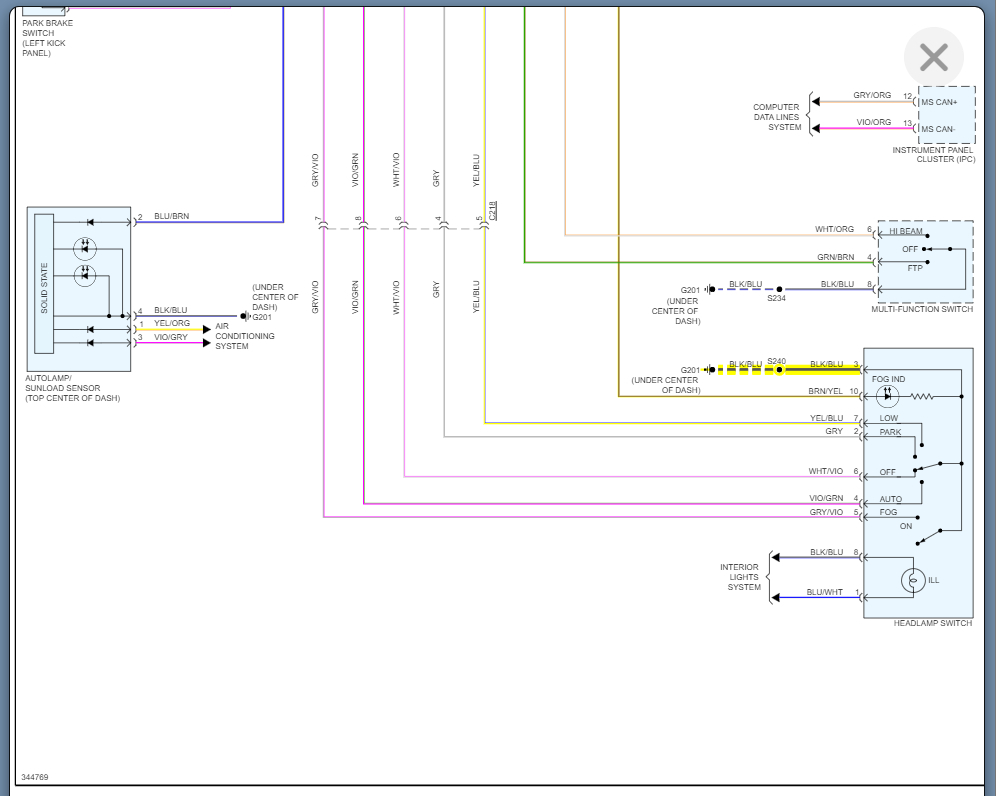Image resolution: width=996 pixels, height=796 pixels.
Task: Click the G201 ground dot beside autolamp sensor
Action: pos(243,316)
